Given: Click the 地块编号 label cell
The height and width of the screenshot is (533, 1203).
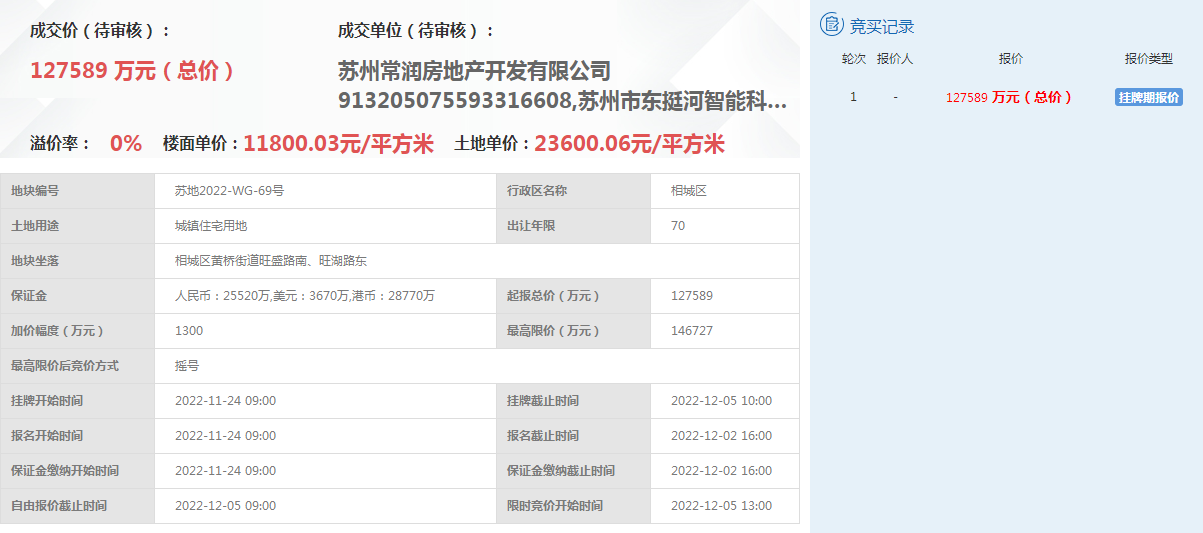Looking at the screenshot, I should point(78,191).
